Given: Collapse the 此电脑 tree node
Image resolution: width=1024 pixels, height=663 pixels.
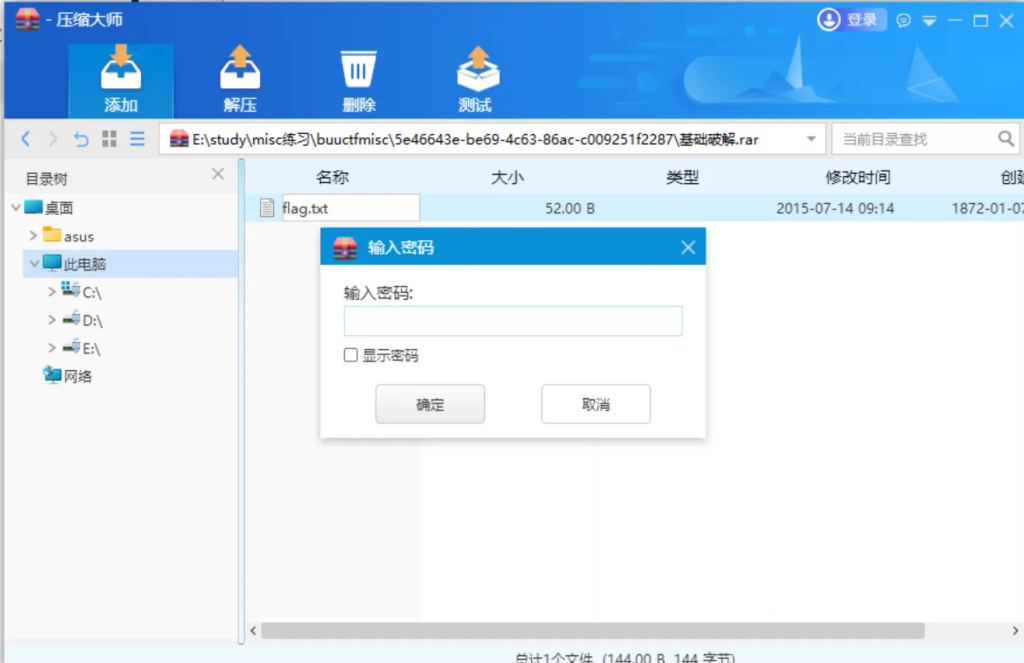Looking at the screenshot, I should click(34, 263).
